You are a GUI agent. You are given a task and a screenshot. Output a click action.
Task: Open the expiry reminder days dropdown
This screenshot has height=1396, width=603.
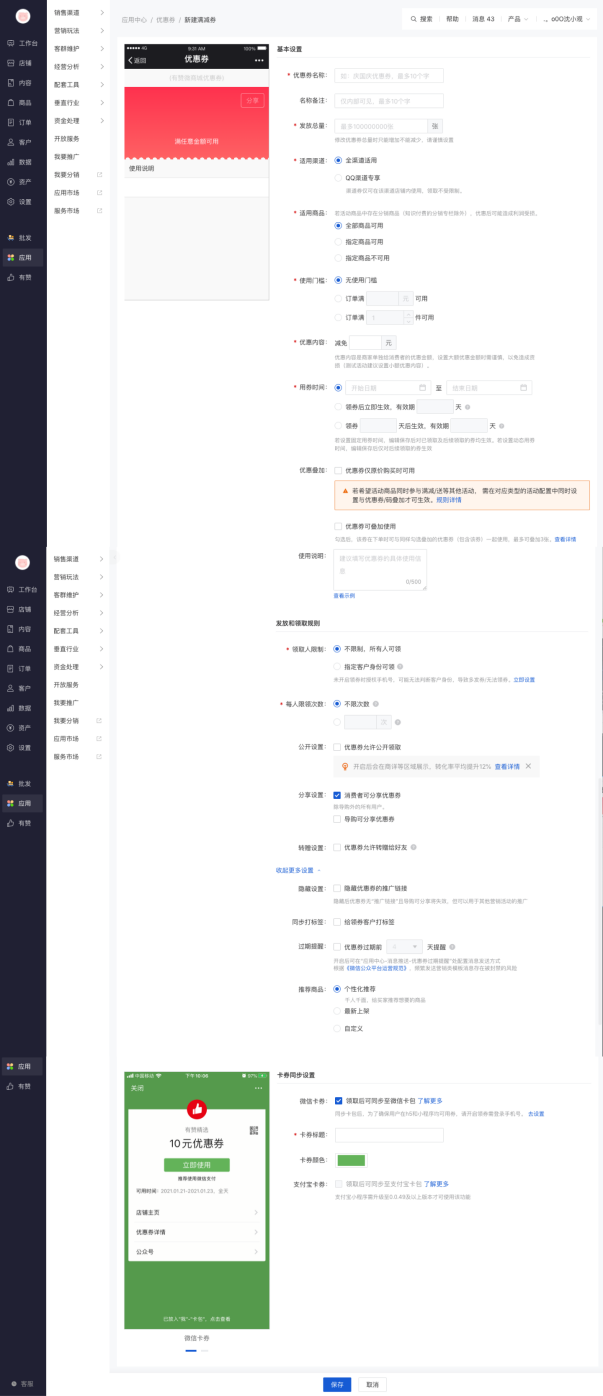tap(404, 944)
